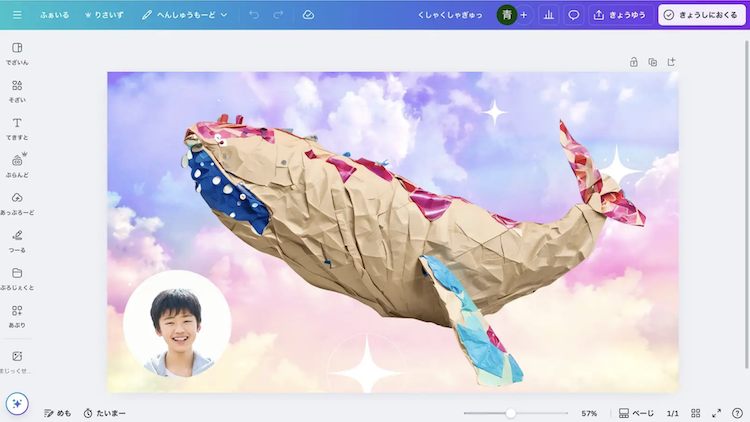The image size is (750, 422).
Task: Open the つーる drawing tools panel
Action: click(17, 240)
